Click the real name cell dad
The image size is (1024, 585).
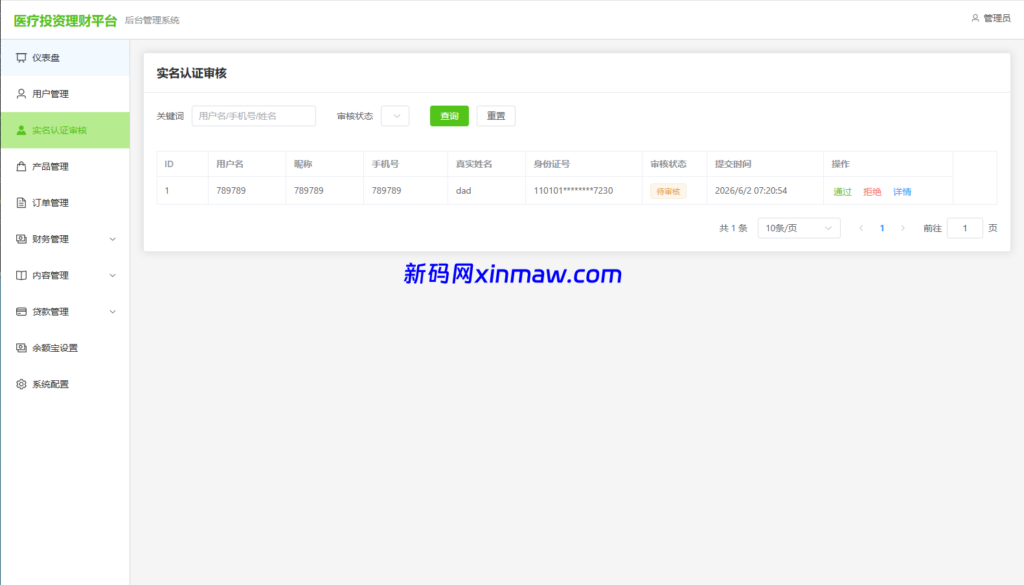pyautogui.click(x=464, y=191)
